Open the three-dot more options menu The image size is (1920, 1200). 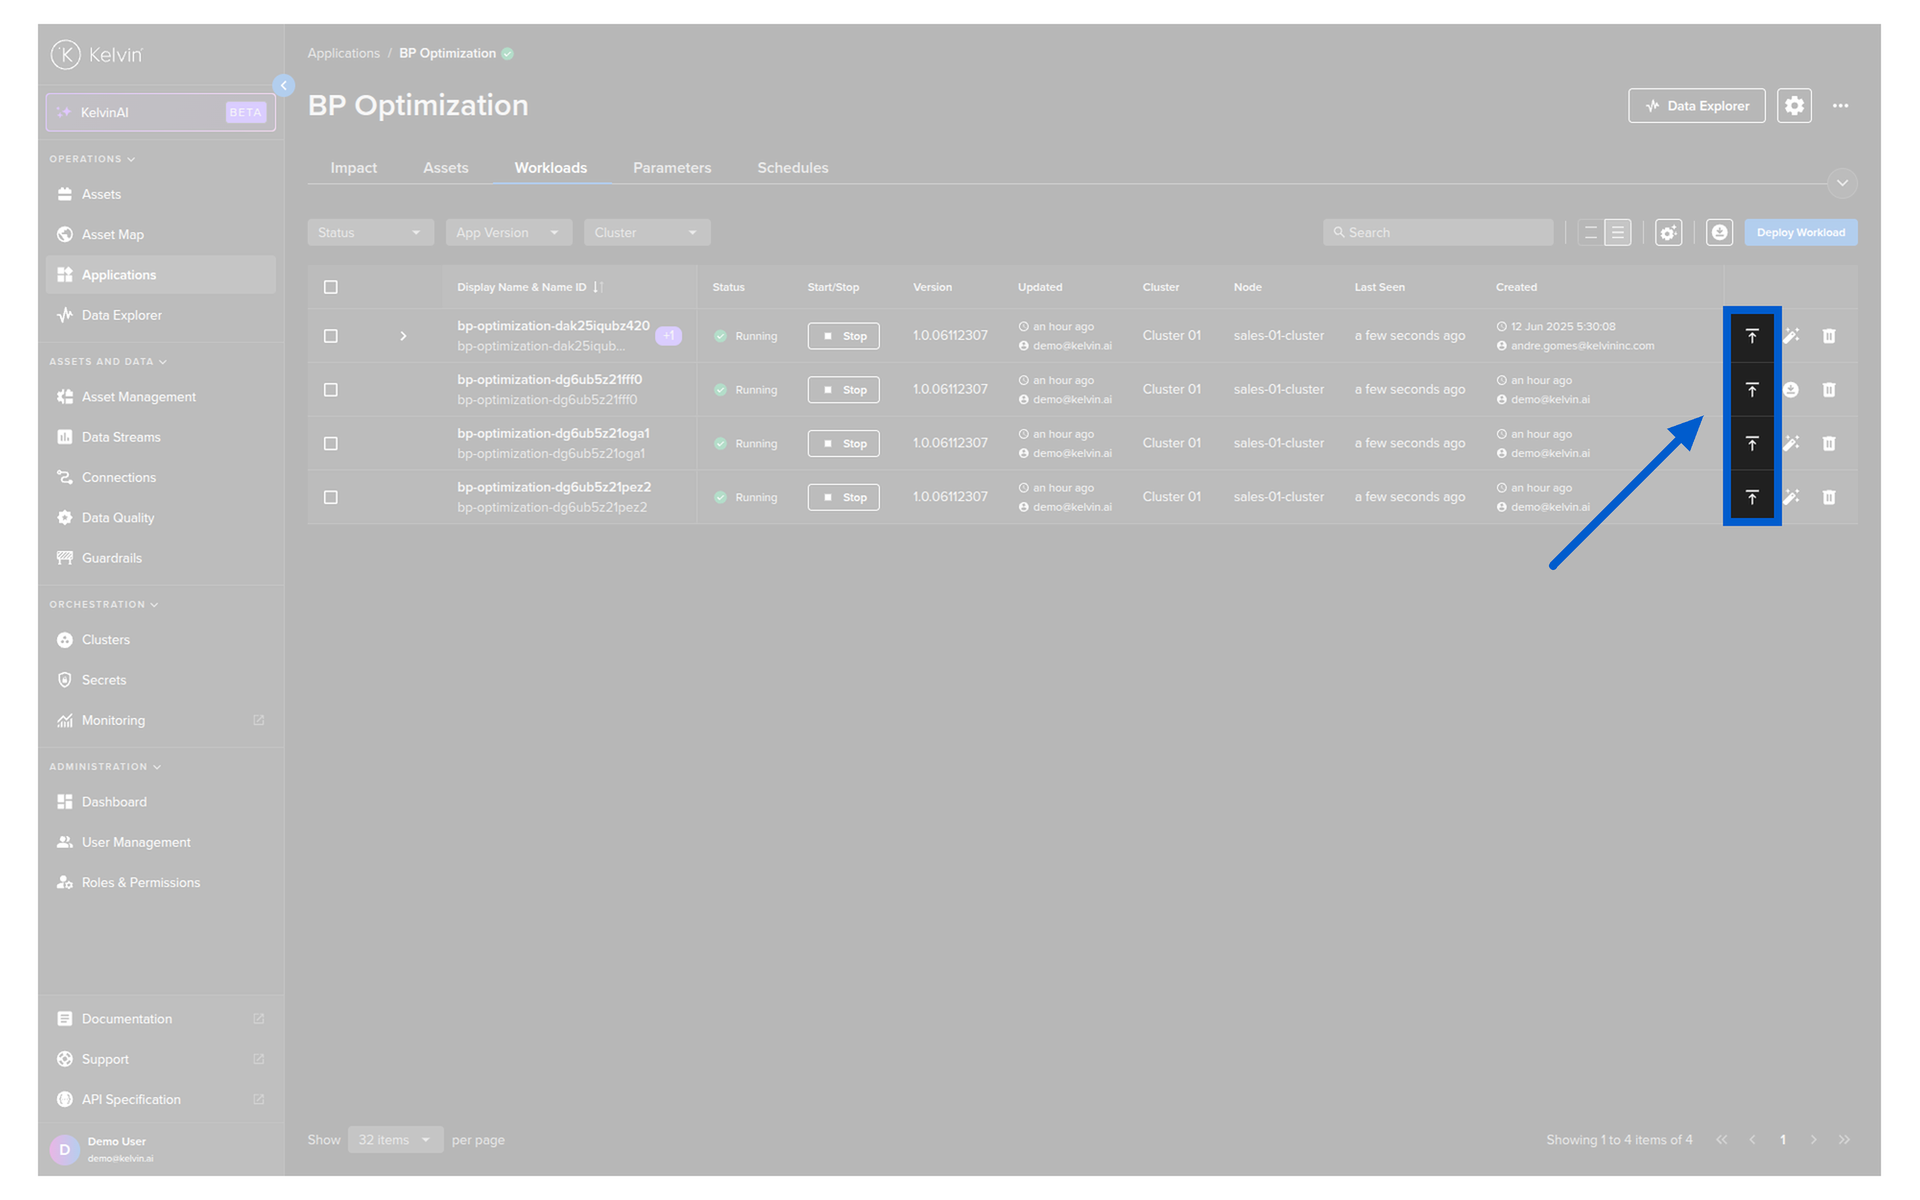click(x=1840, y=106)
